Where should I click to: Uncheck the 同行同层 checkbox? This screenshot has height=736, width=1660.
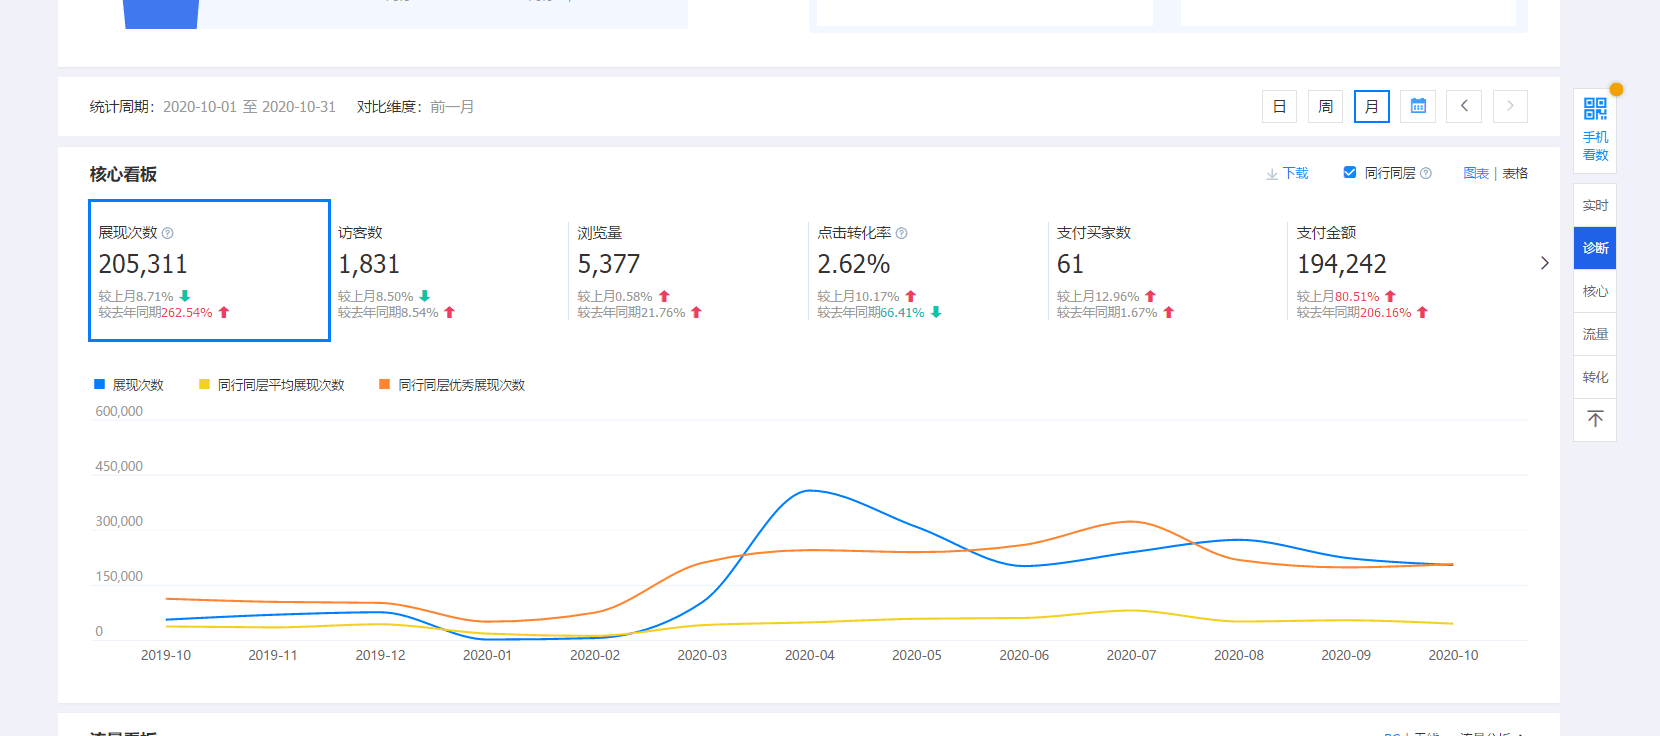tap(1349, 173)
